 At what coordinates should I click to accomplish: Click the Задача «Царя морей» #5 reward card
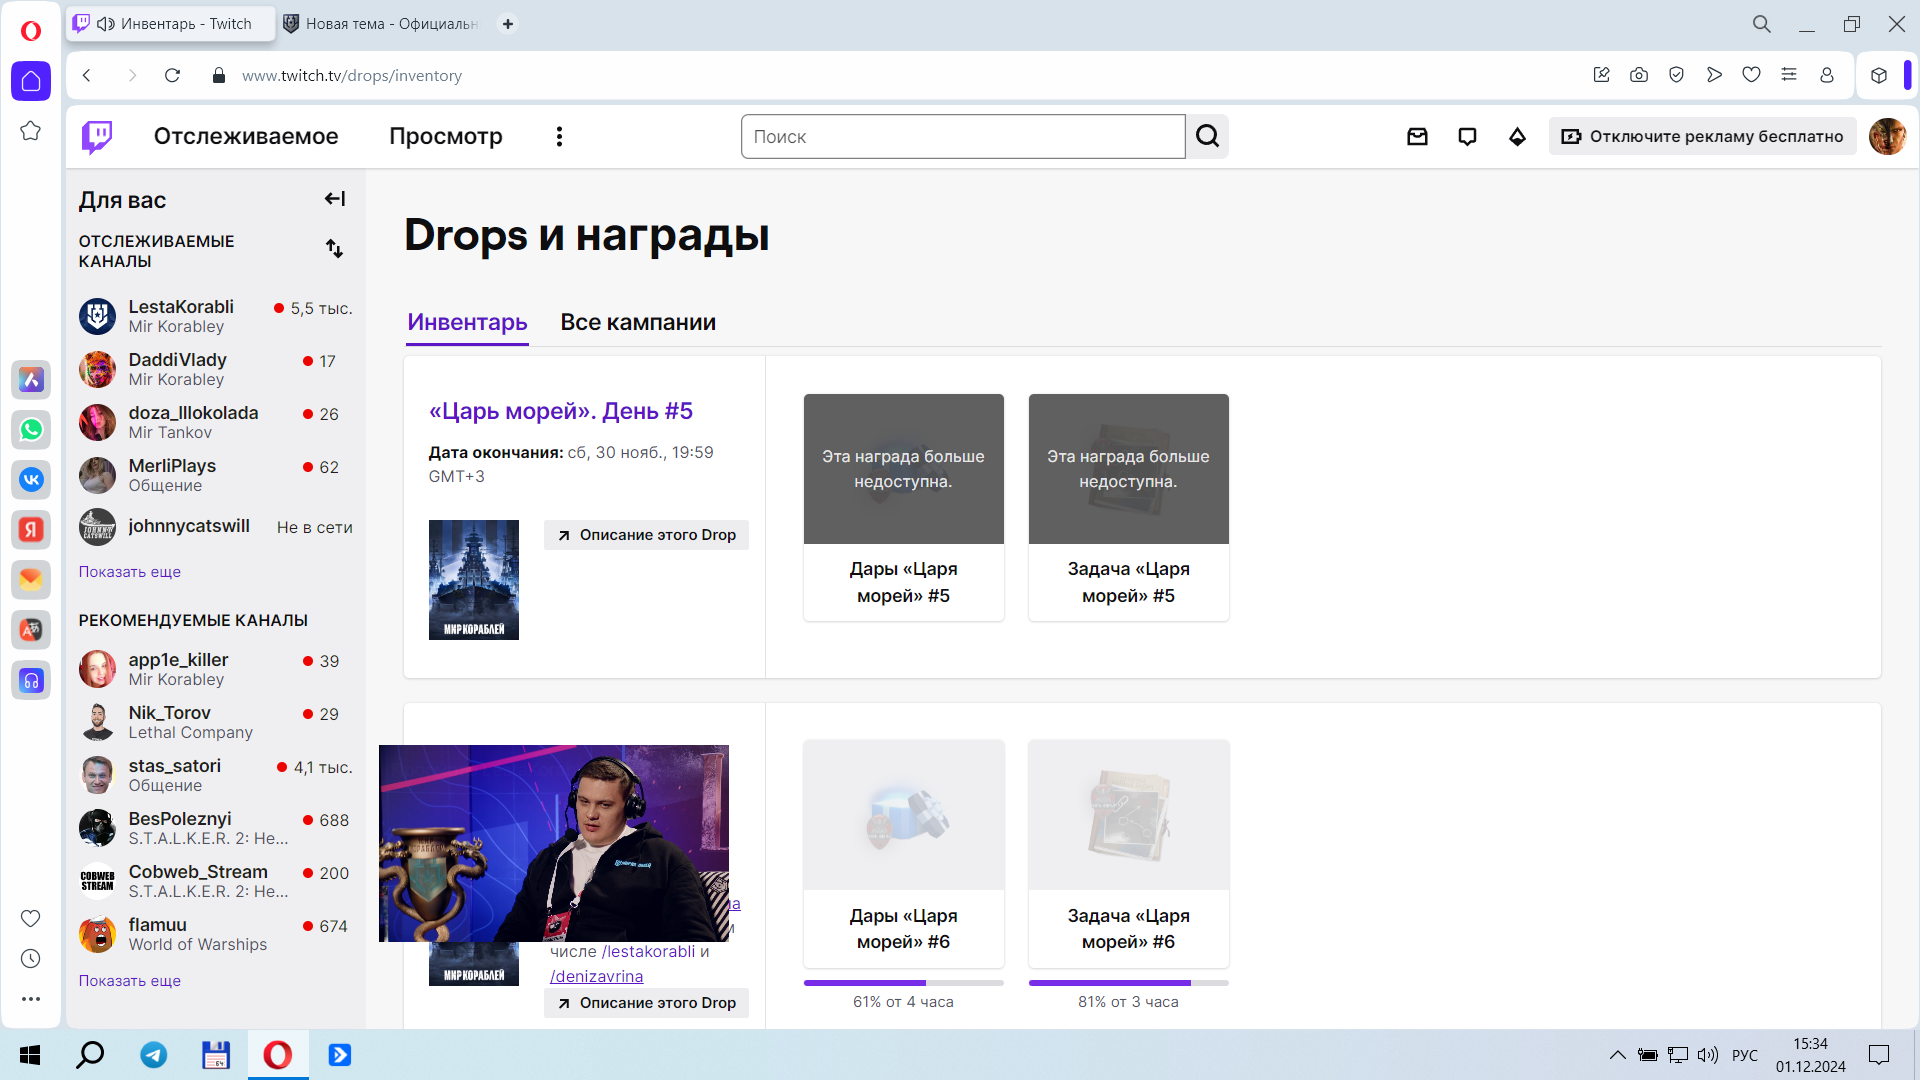click(x=1128, y=508)
